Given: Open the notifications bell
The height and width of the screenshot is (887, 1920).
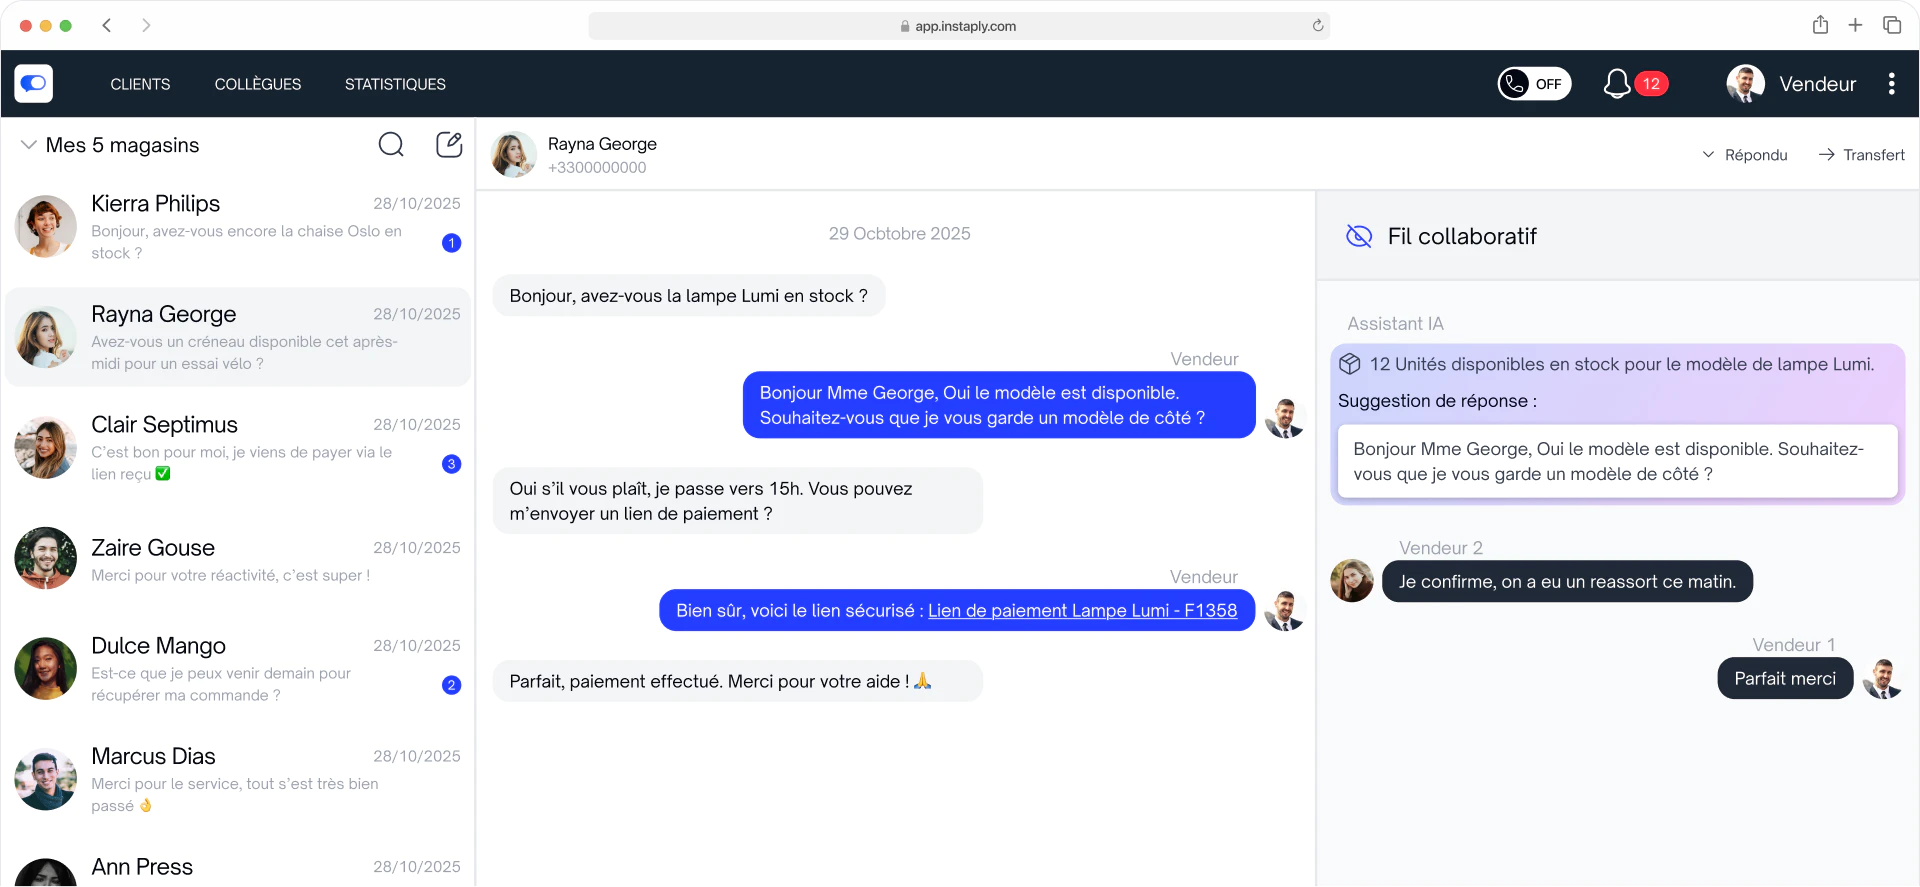Looking at the screenshot, I should pyautogui.click(x=1616, y=84).
